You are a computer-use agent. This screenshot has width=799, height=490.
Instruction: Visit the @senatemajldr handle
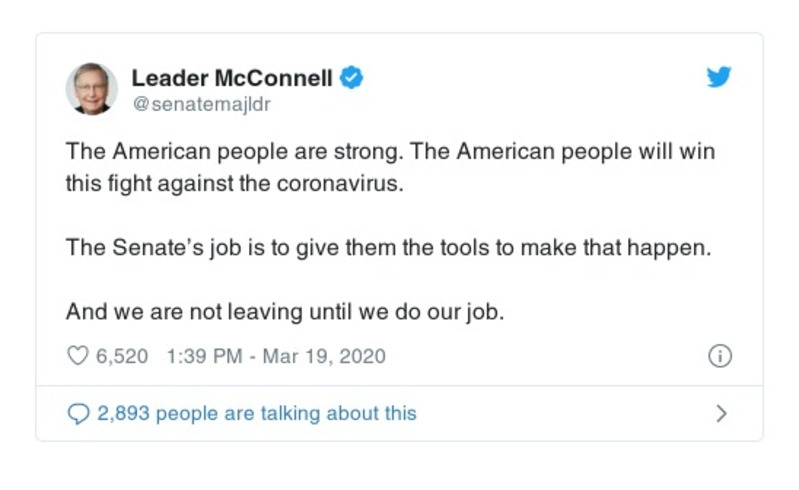coord(202,103)
